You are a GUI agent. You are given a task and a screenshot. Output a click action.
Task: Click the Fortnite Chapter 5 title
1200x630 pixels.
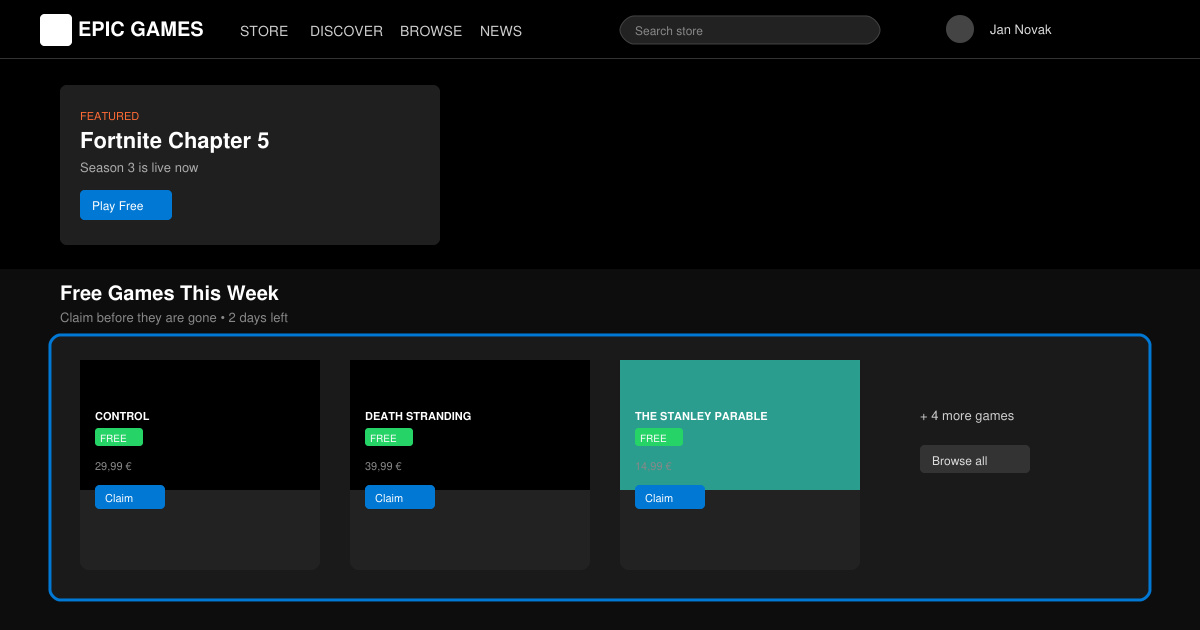(175, 141)
